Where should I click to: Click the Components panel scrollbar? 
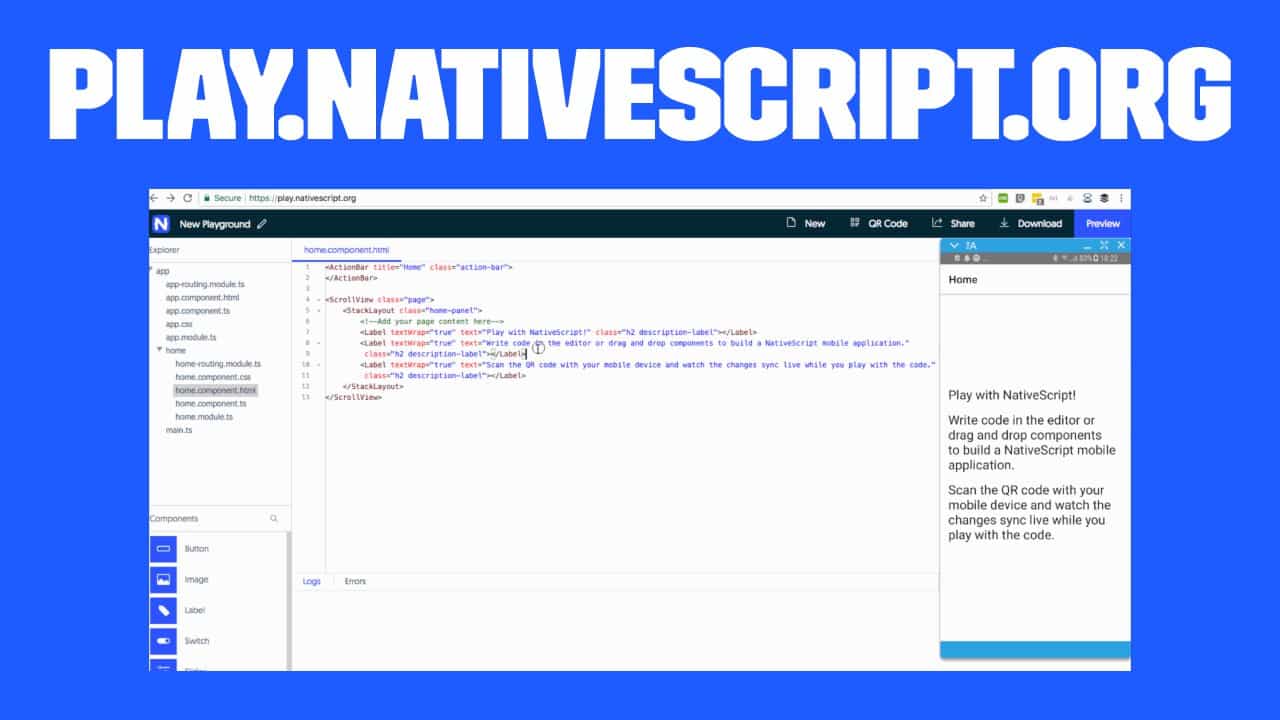click(x=289, y=600)
